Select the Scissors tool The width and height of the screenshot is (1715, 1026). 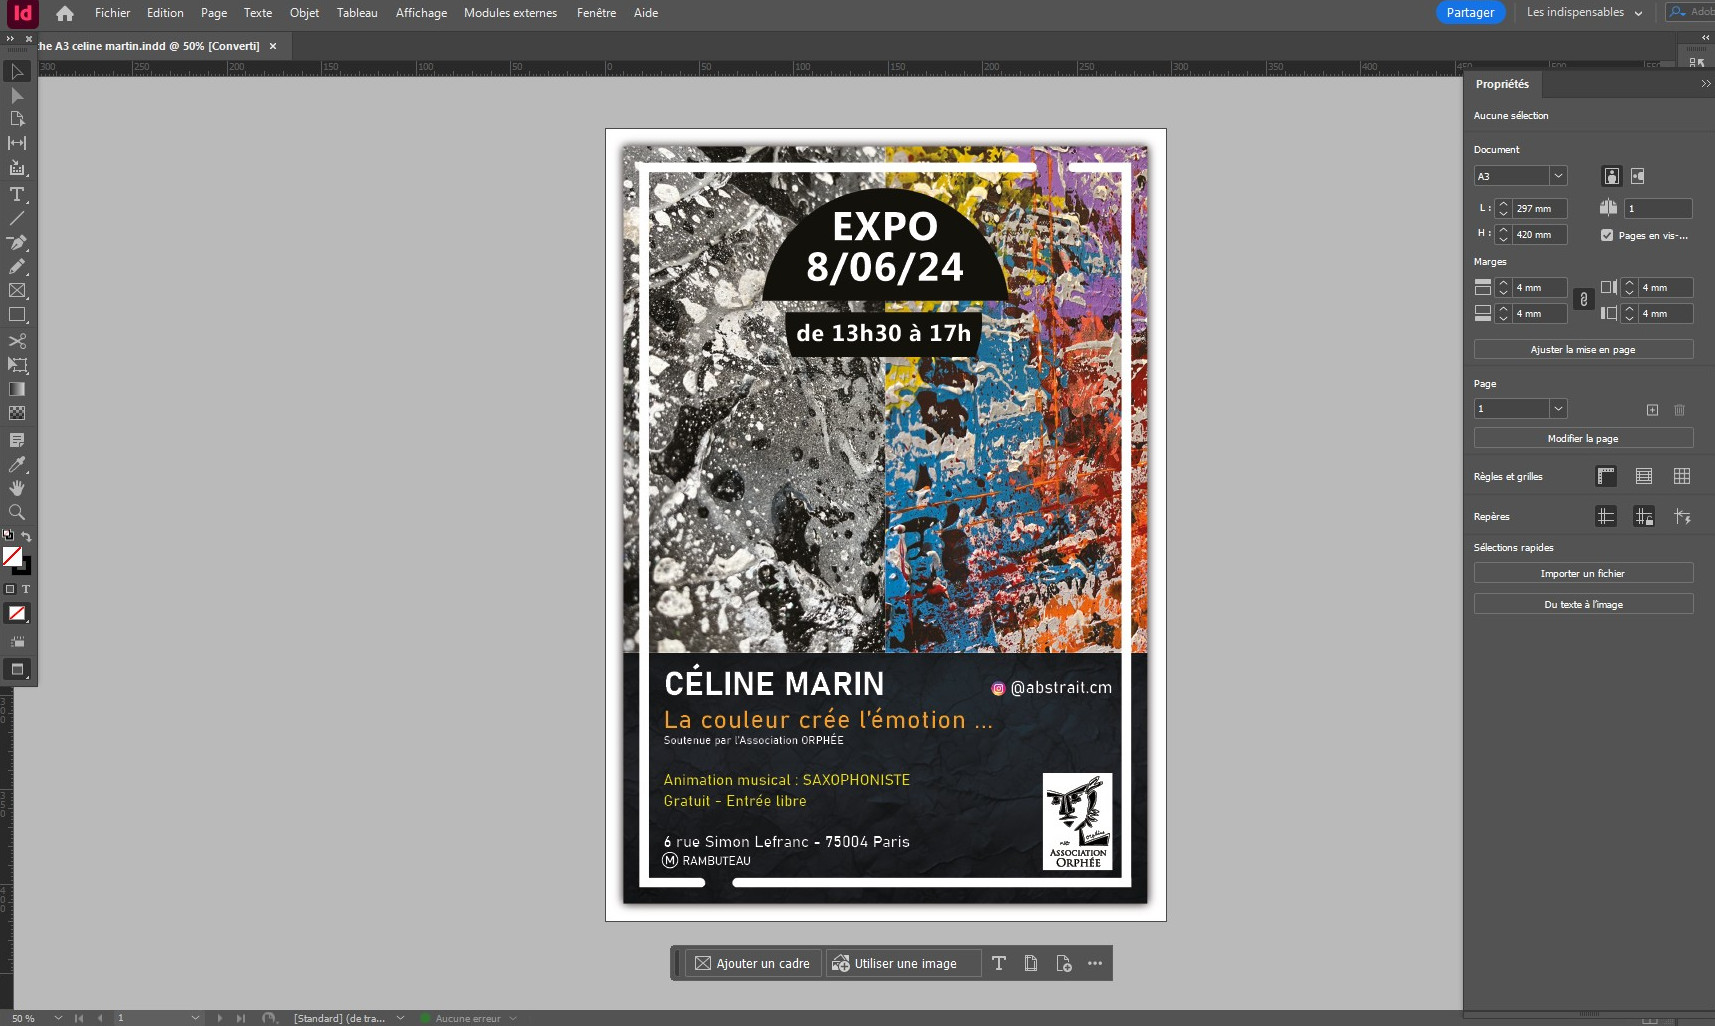(x=17, y=341)
